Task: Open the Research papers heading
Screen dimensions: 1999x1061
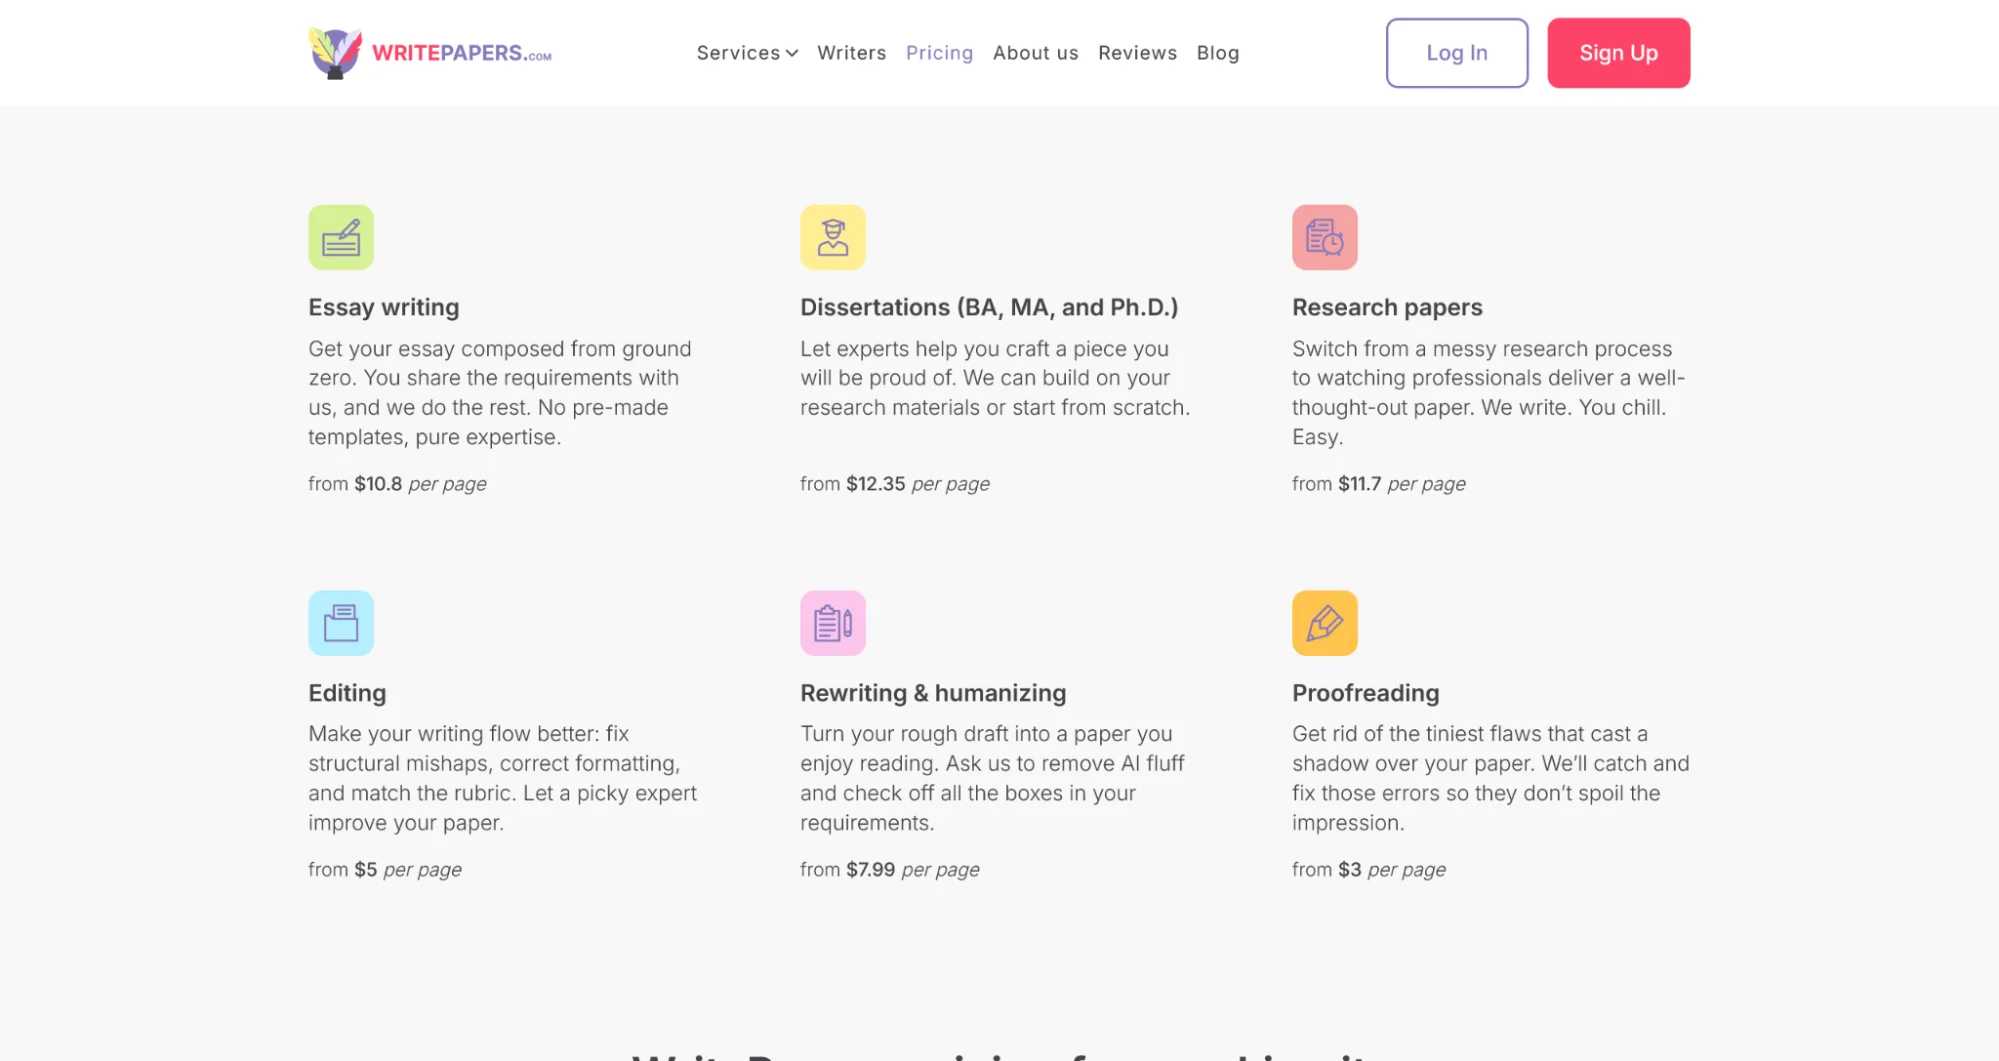Action: coord(1386,307)
